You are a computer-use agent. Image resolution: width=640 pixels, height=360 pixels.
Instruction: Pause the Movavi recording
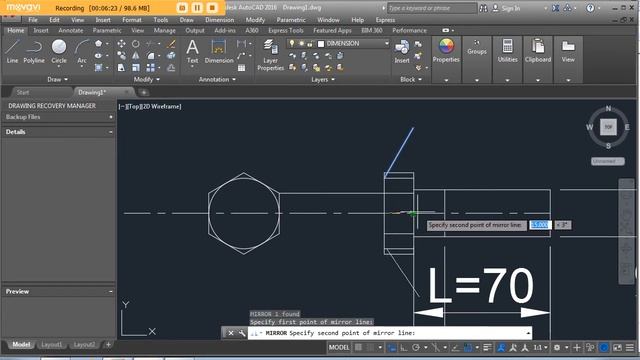point(197,8)
